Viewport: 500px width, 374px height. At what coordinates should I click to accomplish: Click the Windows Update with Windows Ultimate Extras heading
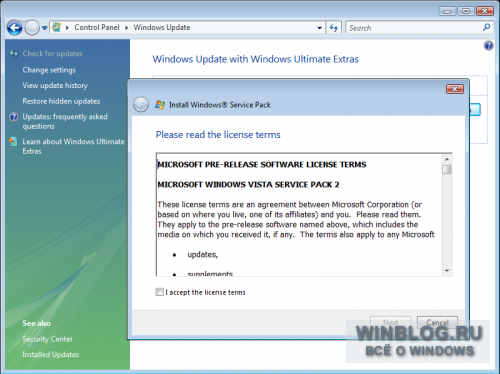(256, 59)
